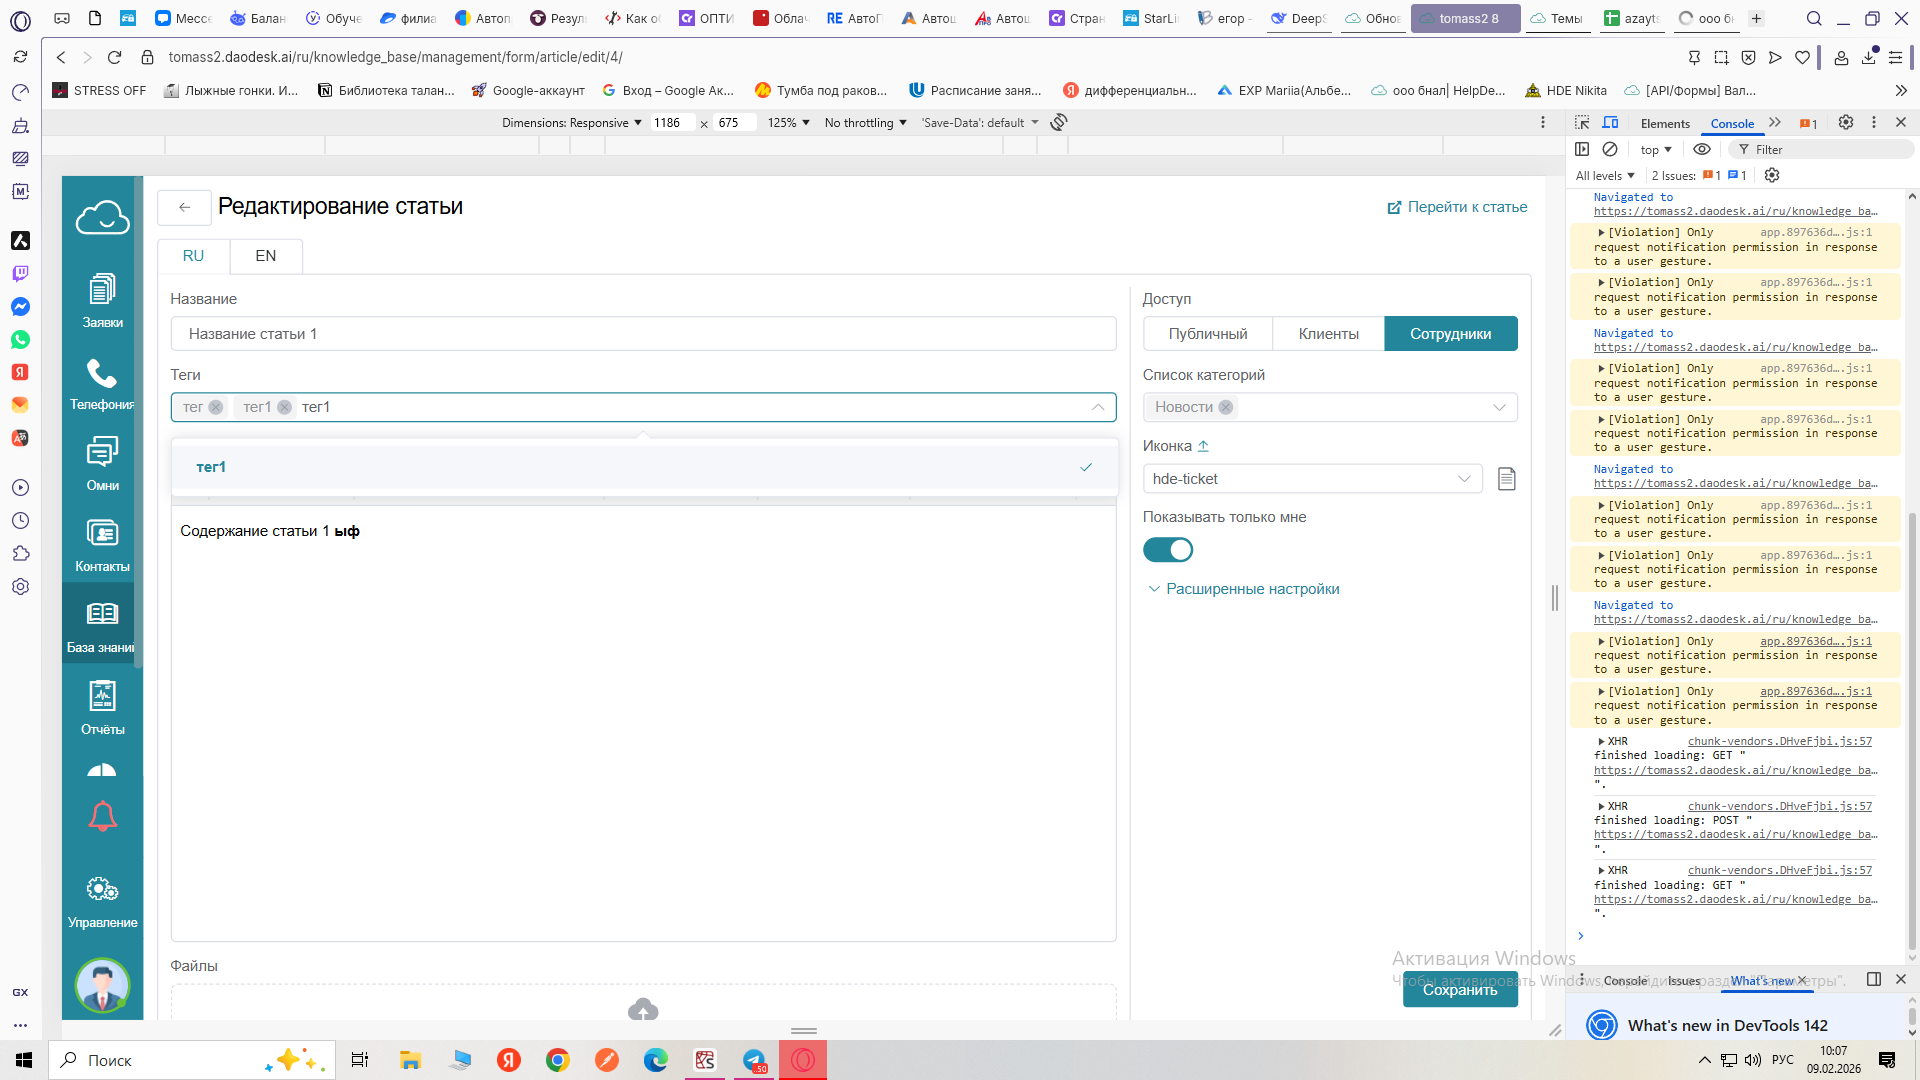Open the hde-ticket icon dropdown

1311,479
